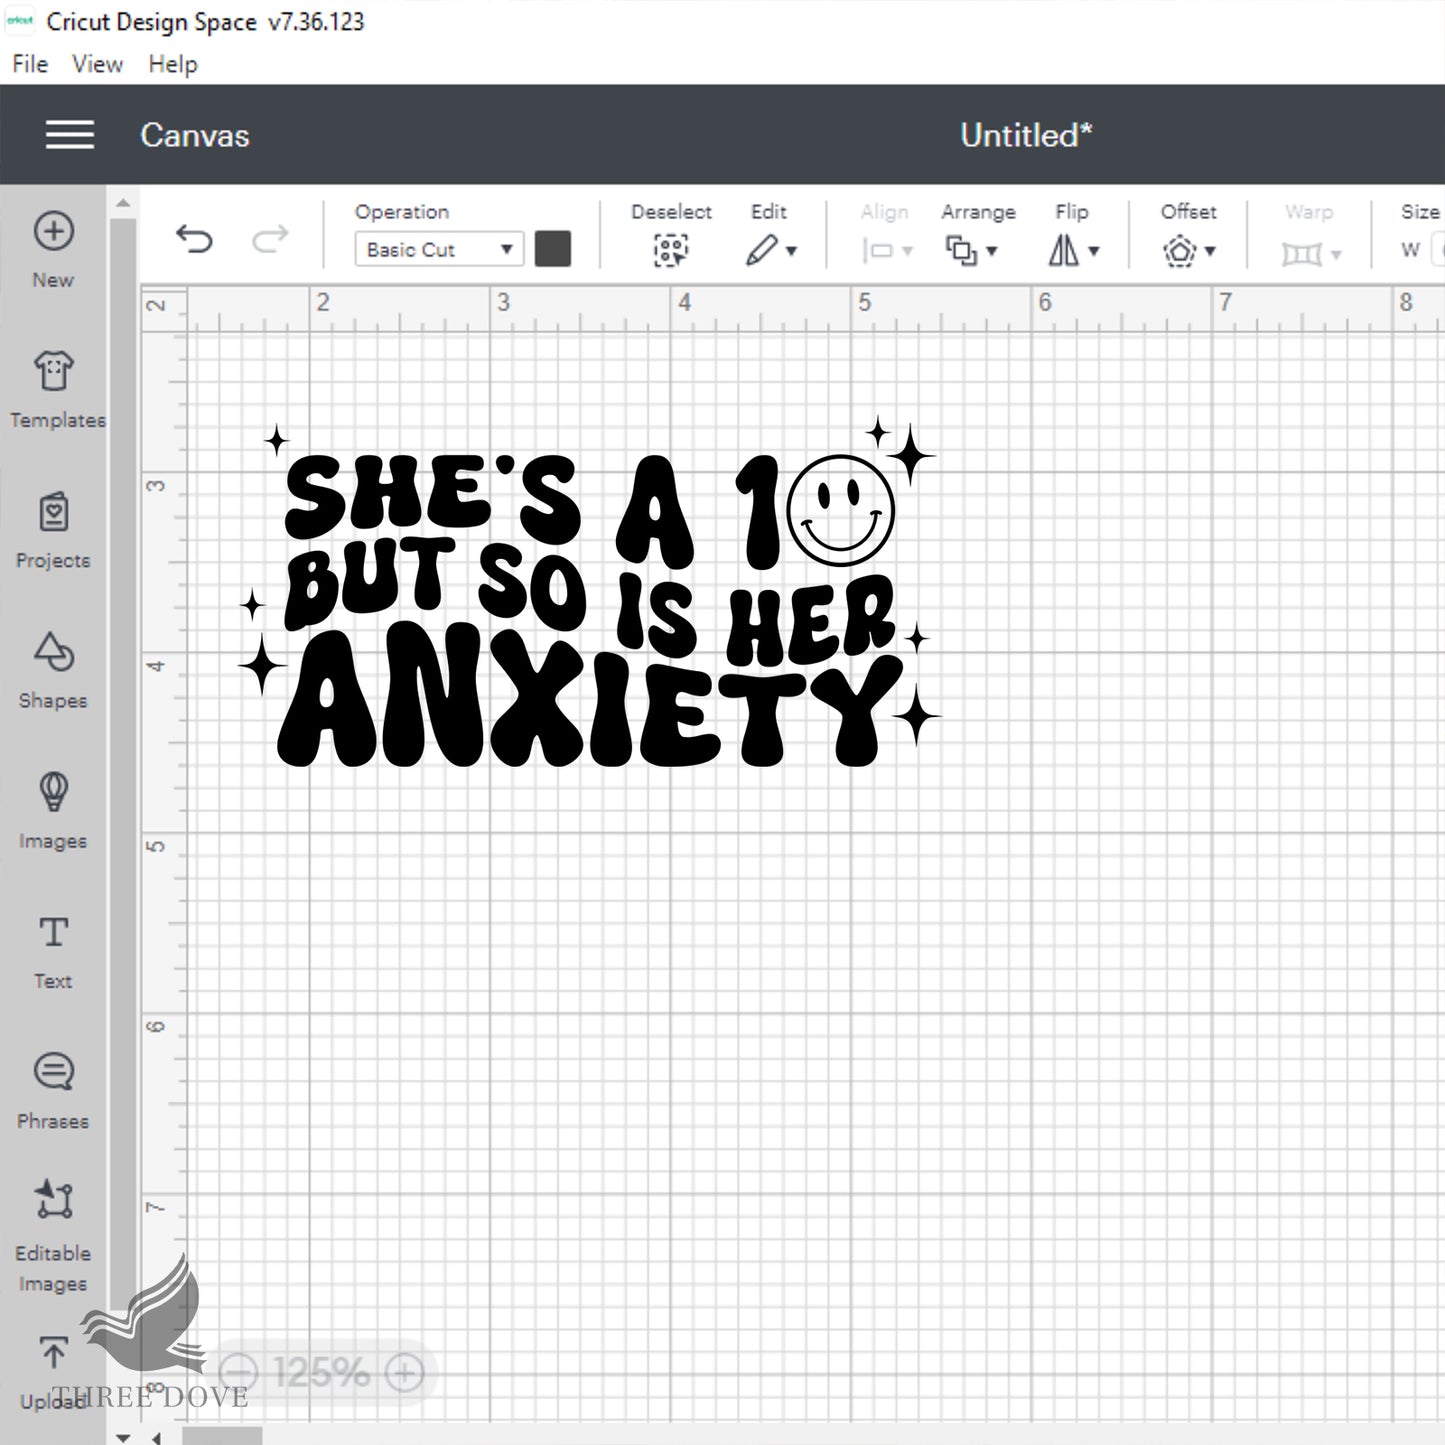Zoom in with the plus button

(x=405, y=1372)
